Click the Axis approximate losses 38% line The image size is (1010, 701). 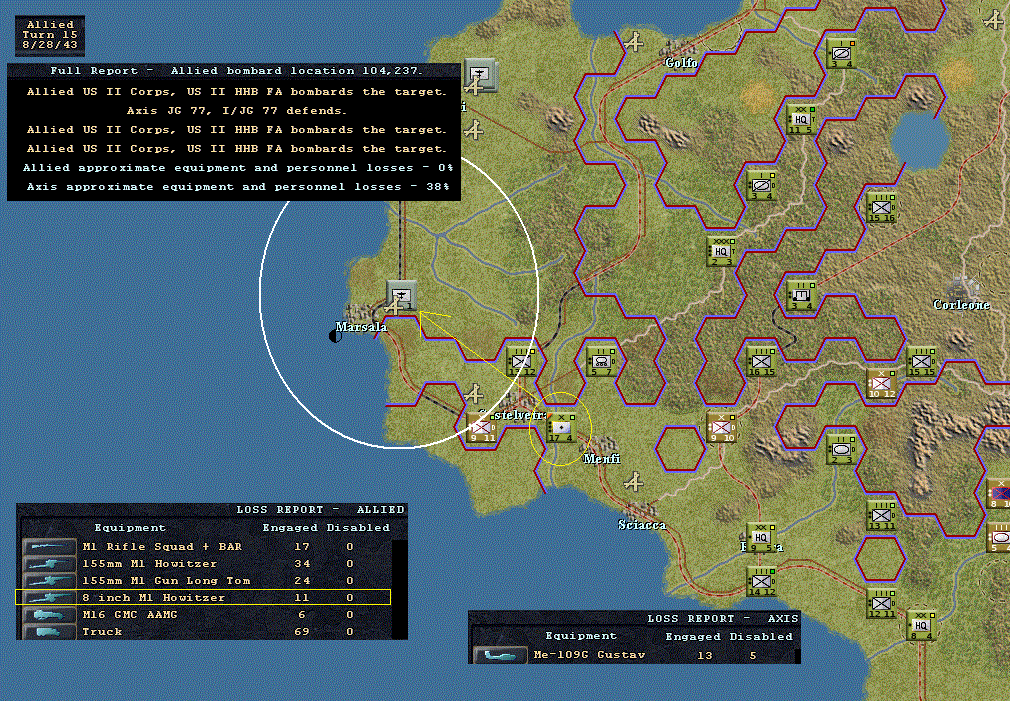point(238,187)
